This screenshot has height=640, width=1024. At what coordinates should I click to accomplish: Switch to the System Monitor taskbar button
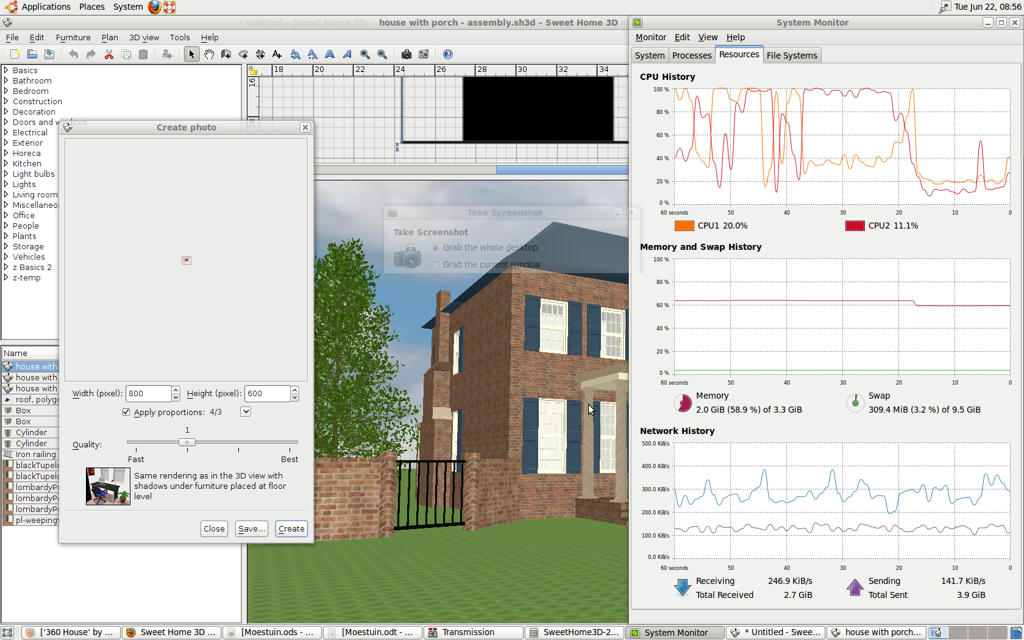click(676, 632)
